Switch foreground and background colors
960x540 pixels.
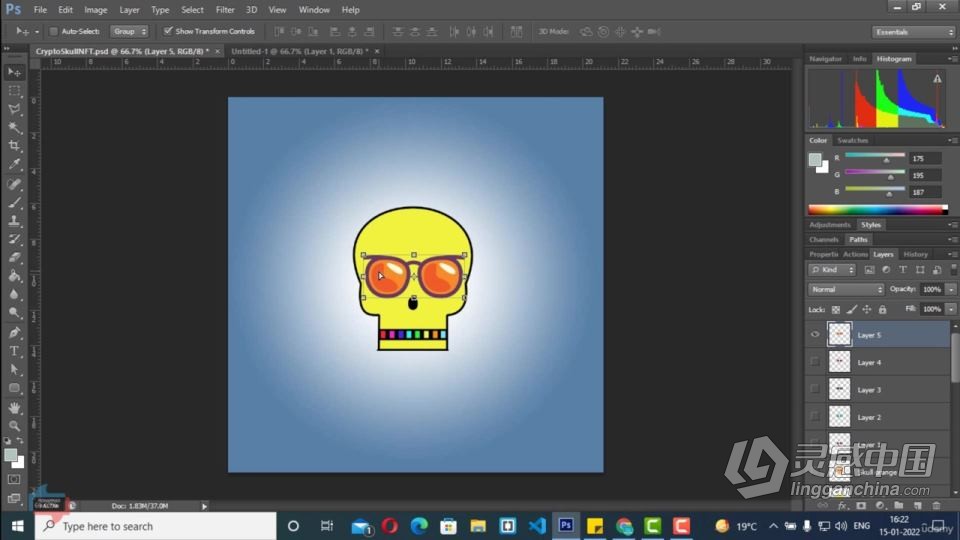(x=20, y=441)
